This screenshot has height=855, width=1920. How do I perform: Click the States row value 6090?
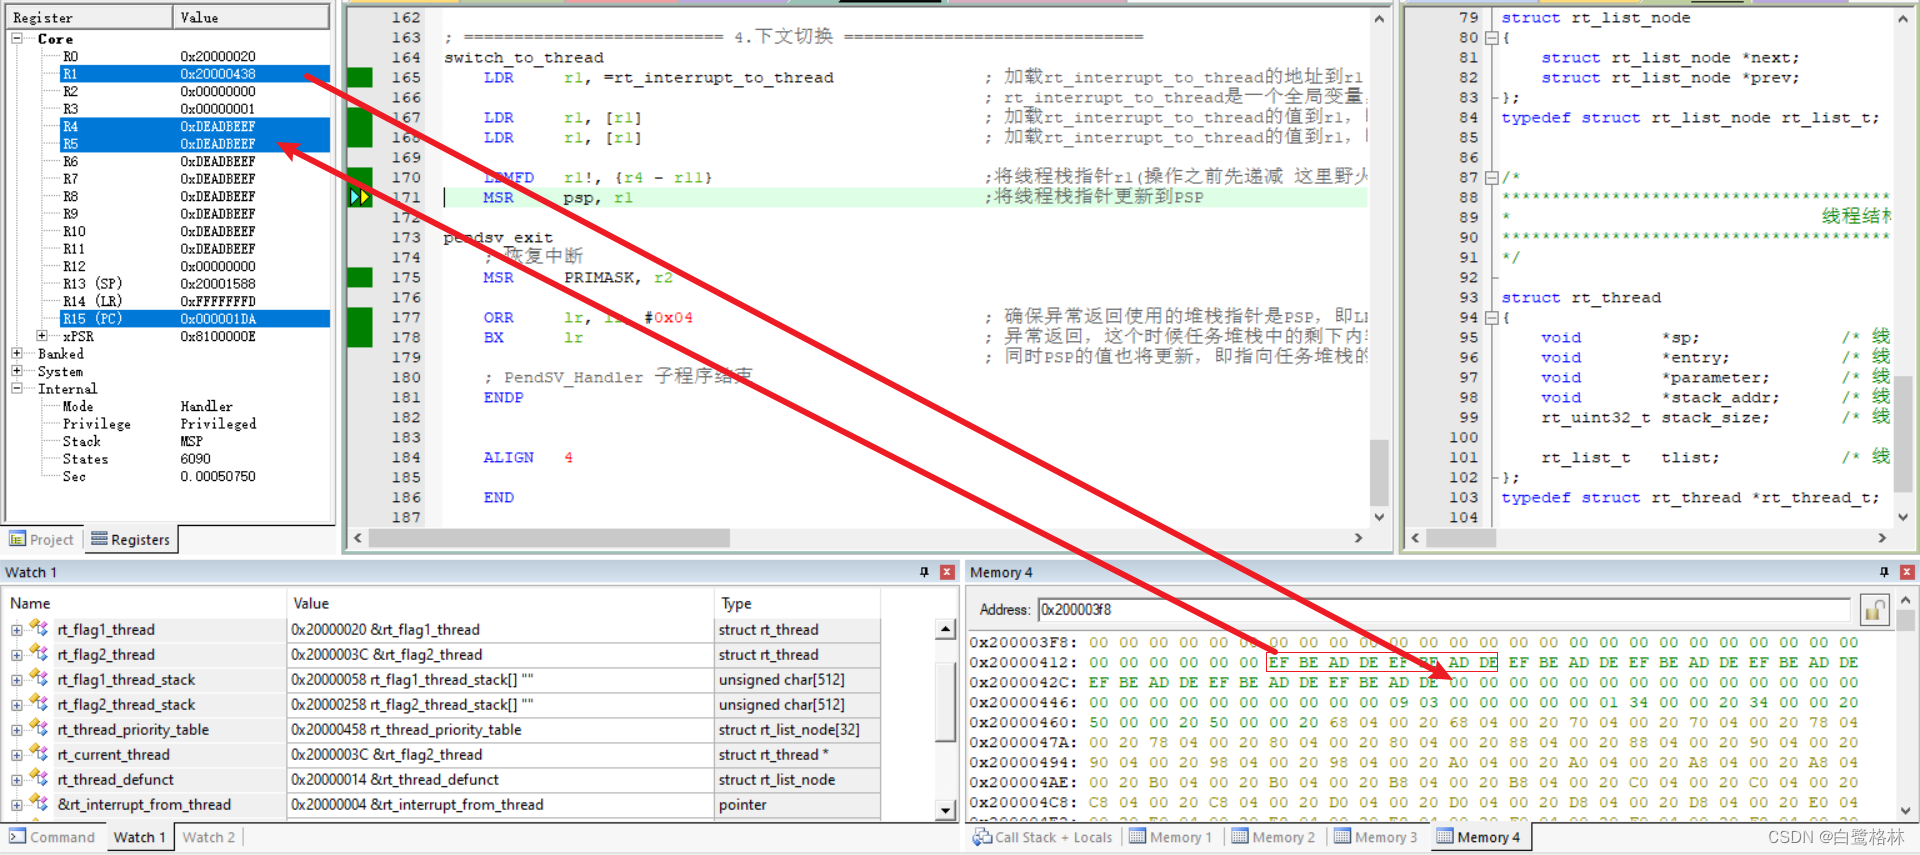pos(195,459)
